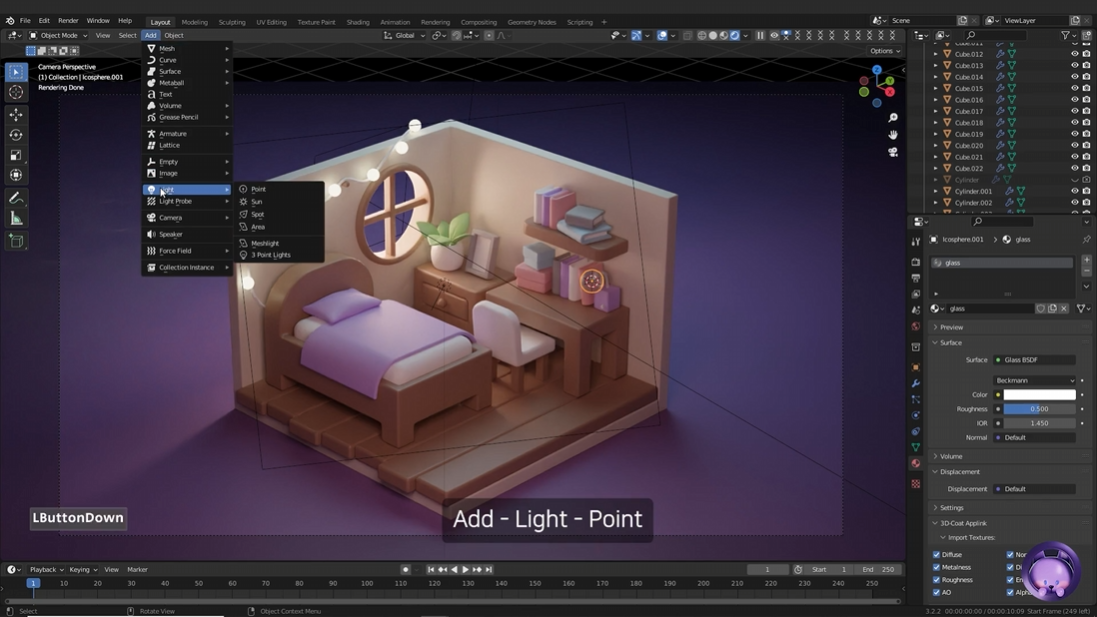1097x617 pixels.
Task: Unlink the glass material X icon
Action: [x=1063, y=308]
